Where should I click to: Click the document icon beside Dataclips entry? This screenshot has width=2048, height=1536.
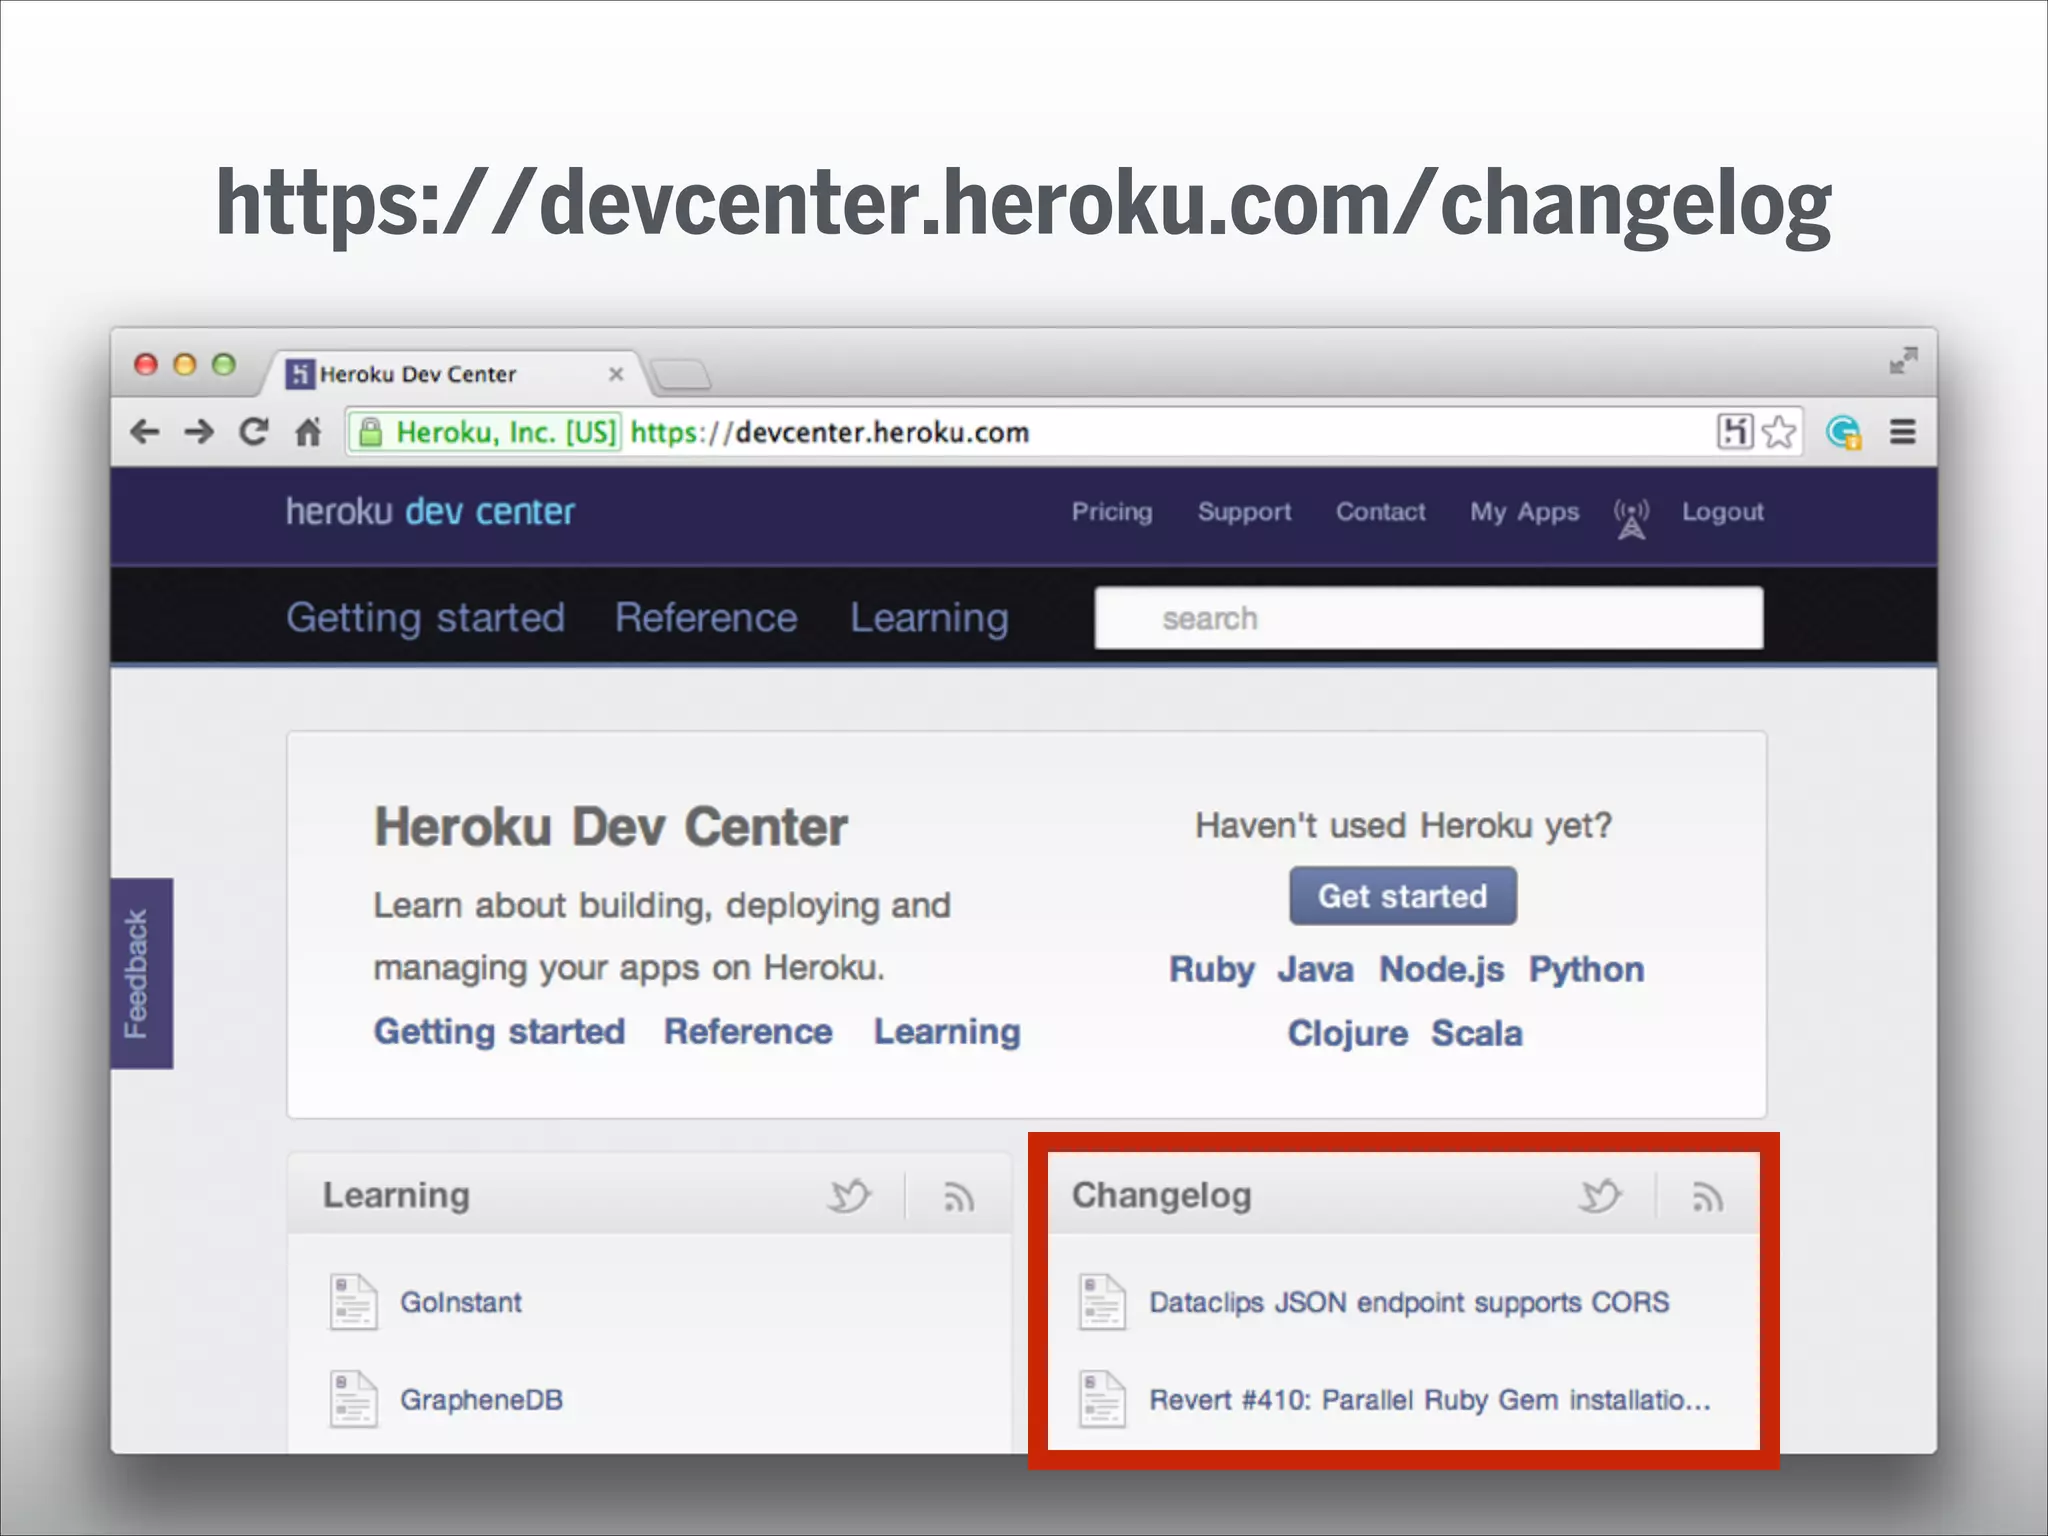(x=1102, y=1302)
